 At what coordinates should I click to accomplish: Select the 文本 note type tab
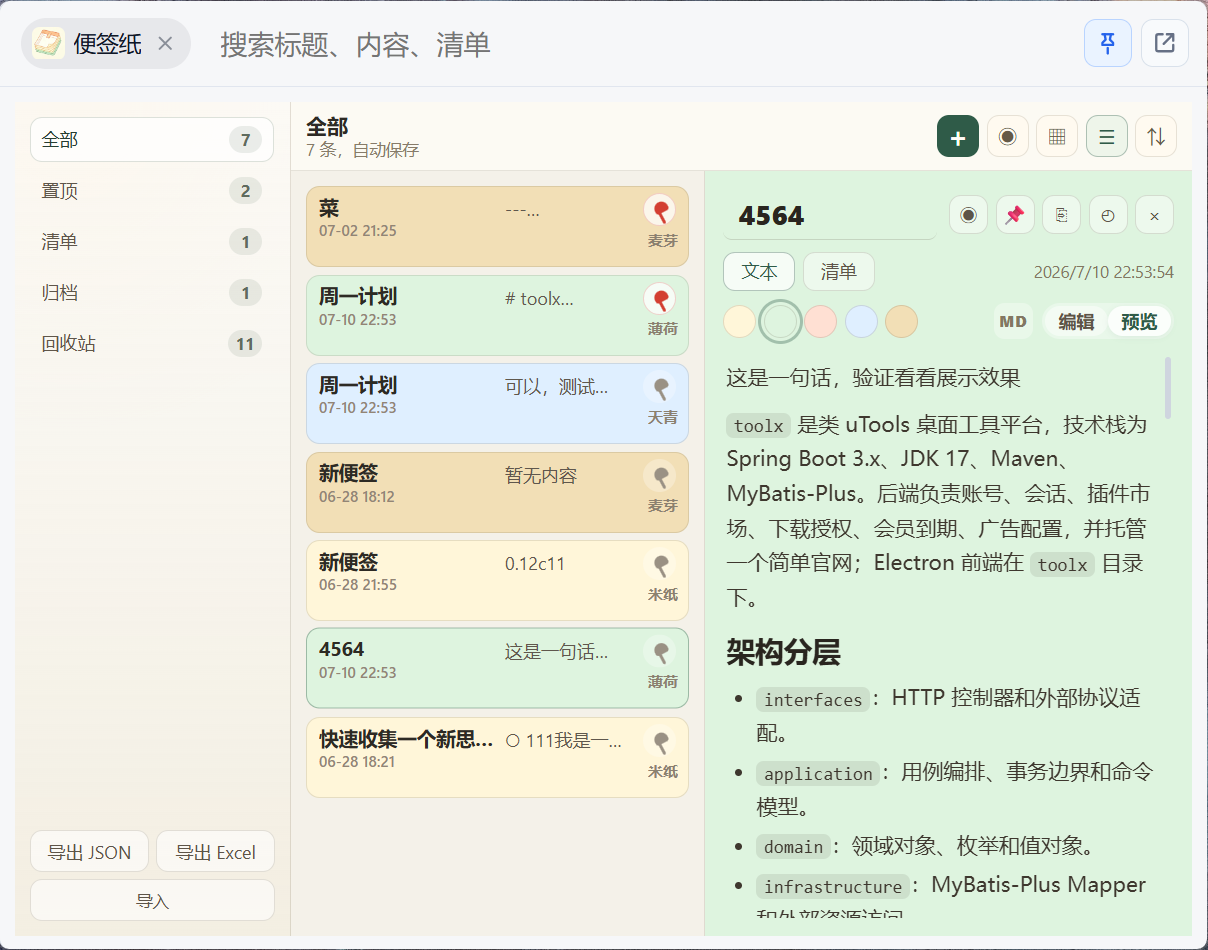[x=759, y=272]
